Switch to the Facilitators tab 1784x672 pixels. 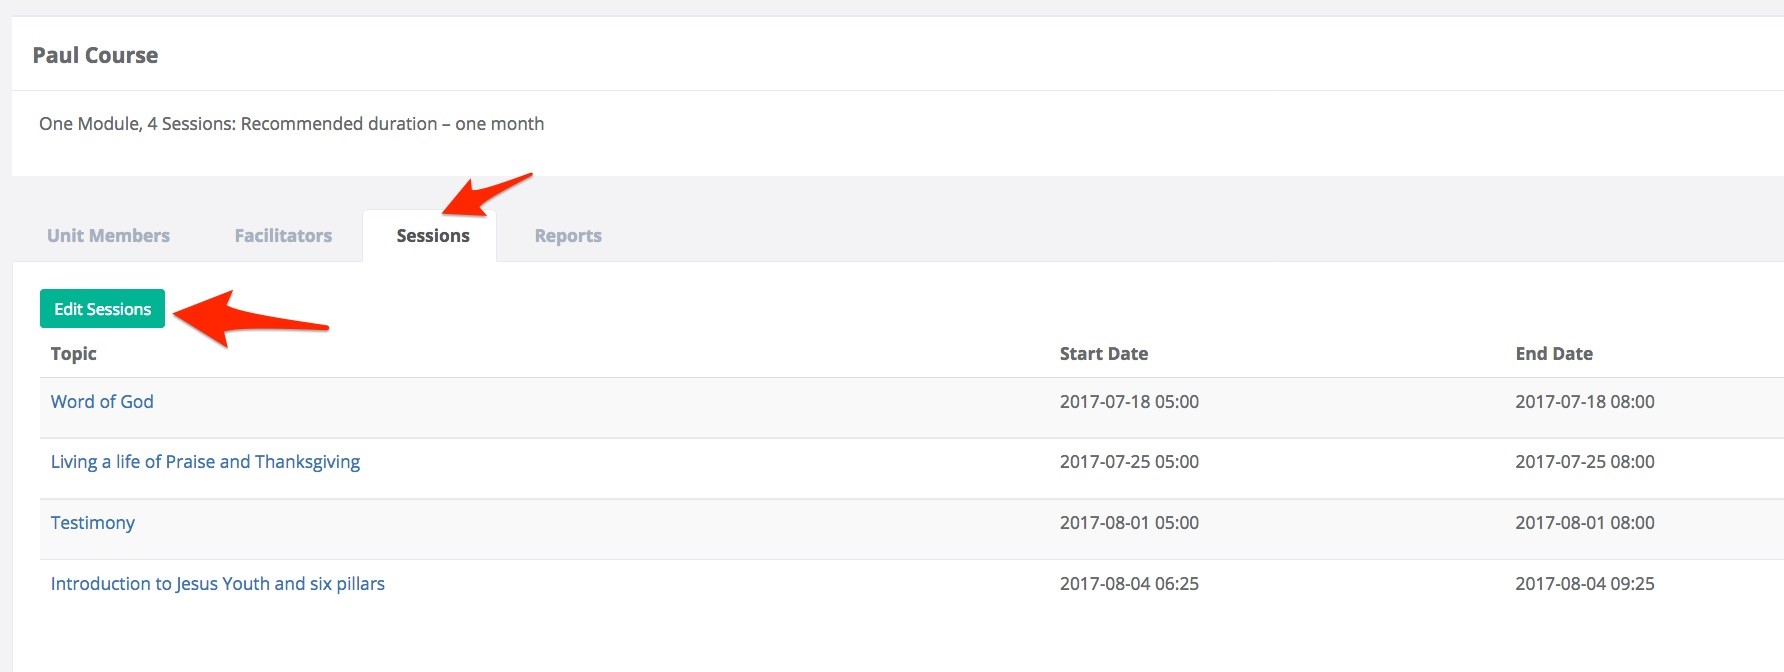(x=283, y=236)
